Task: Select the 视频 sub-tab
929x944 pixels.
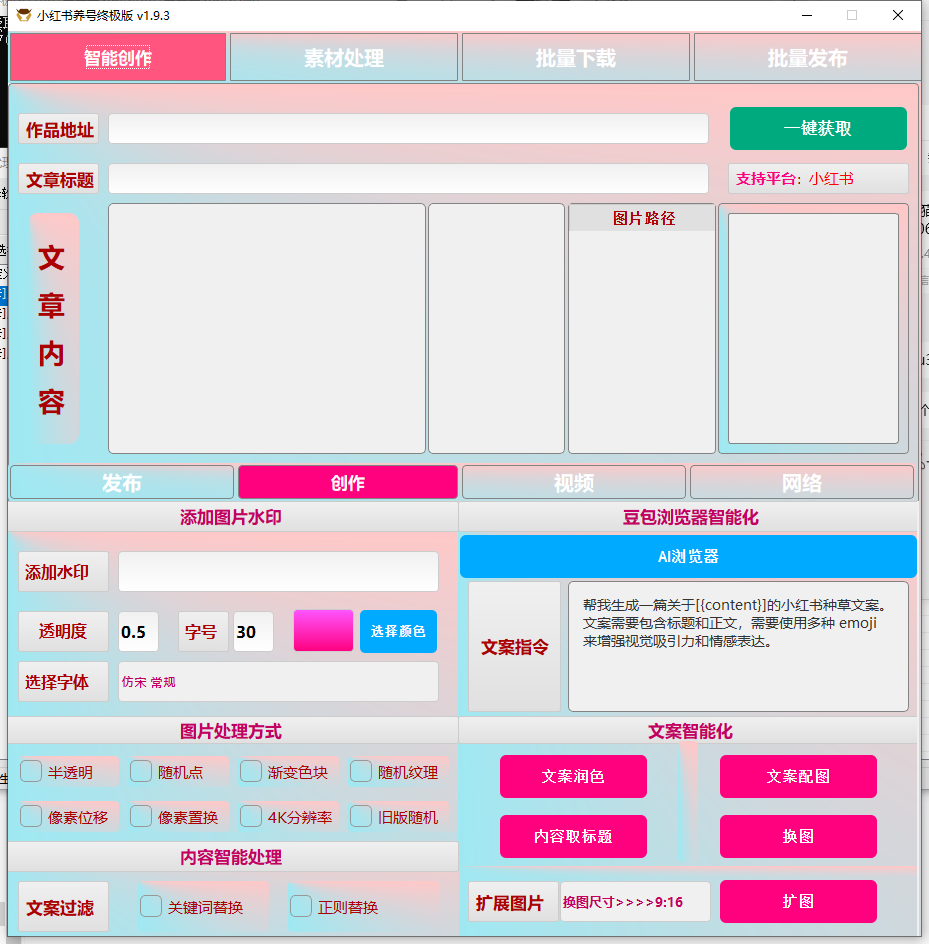Action: [x=574, y=482]
